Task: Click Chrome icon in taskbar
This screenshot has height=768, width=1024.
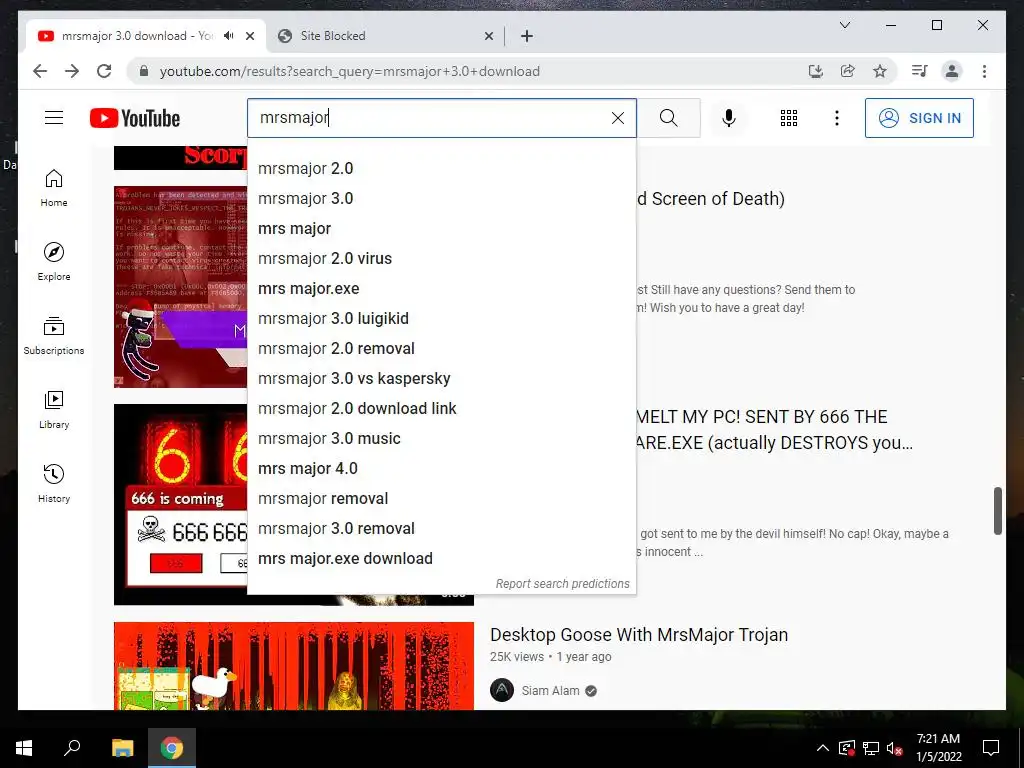Action: [x=172, y=748]
